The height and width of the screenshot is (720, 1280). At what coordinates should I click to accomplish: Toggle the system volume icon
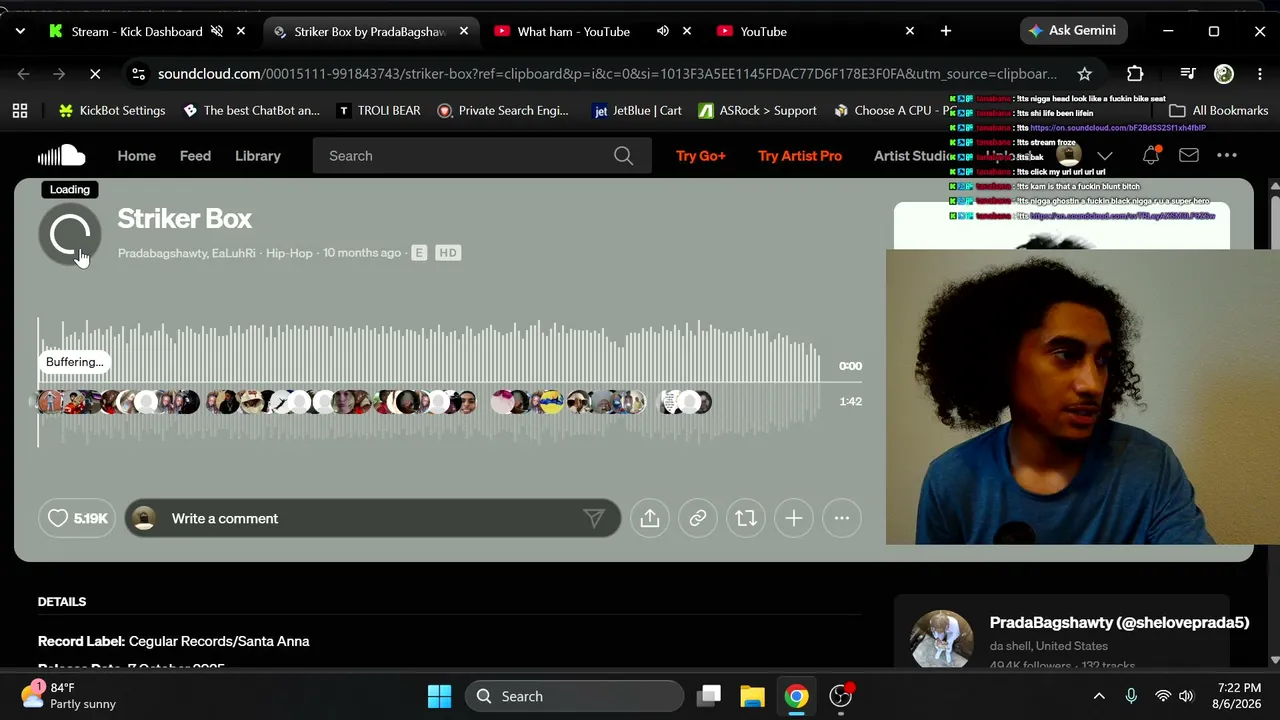(x=1186, y=696)
